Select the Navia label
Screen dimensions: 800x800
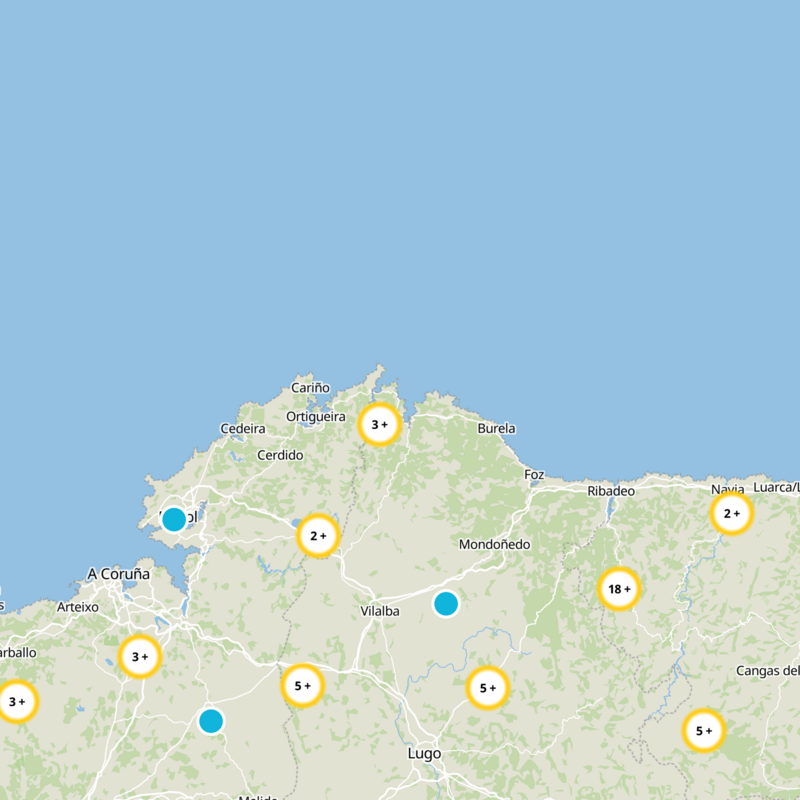click(x=728, y=489)
